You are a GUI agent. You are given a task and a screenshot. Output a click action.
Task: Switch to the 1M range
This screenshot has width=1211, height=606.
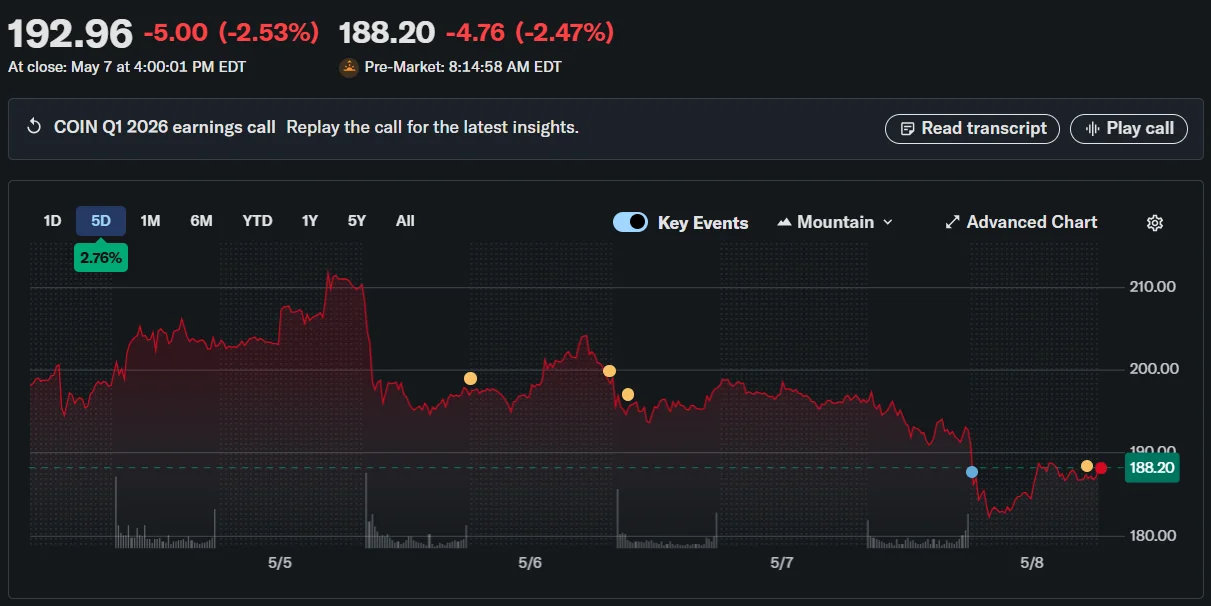point(150,221)
